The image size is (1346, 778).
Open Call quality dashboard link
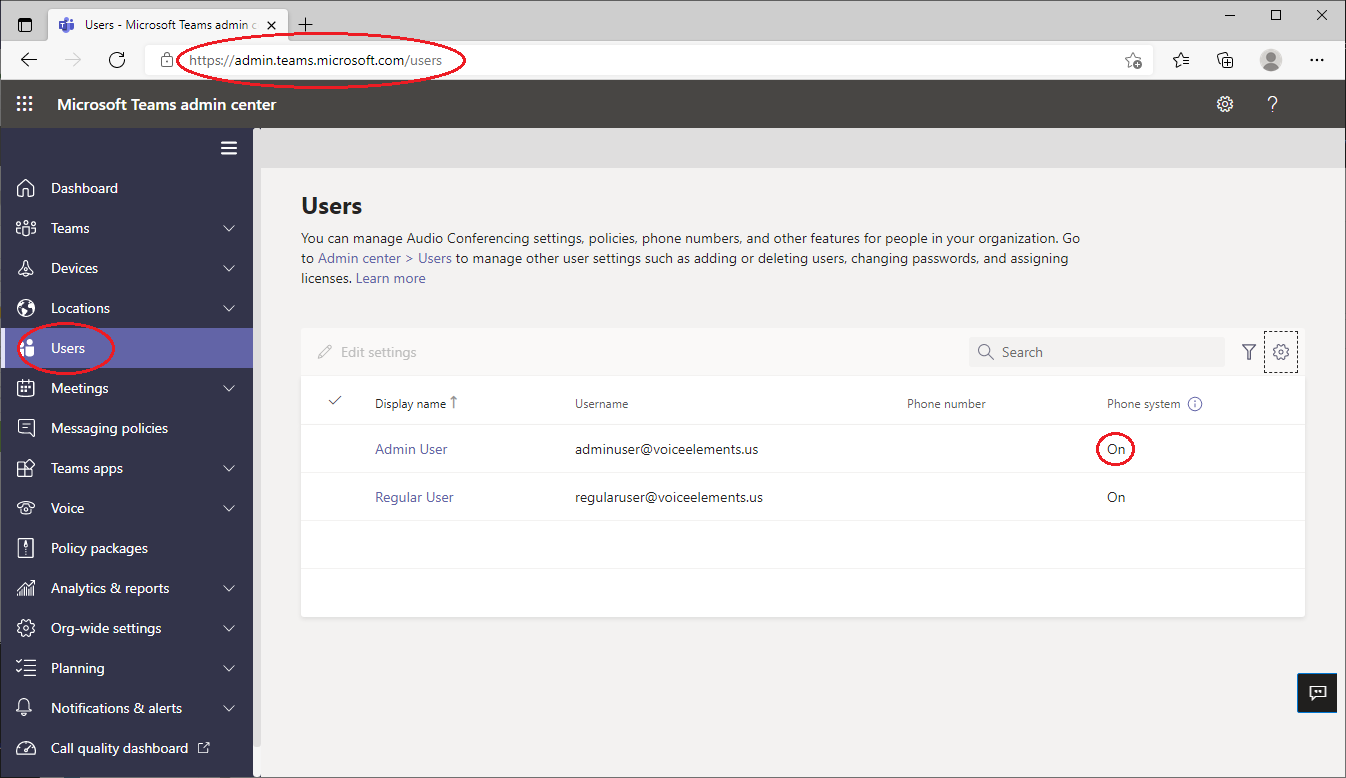click(126, 748)
